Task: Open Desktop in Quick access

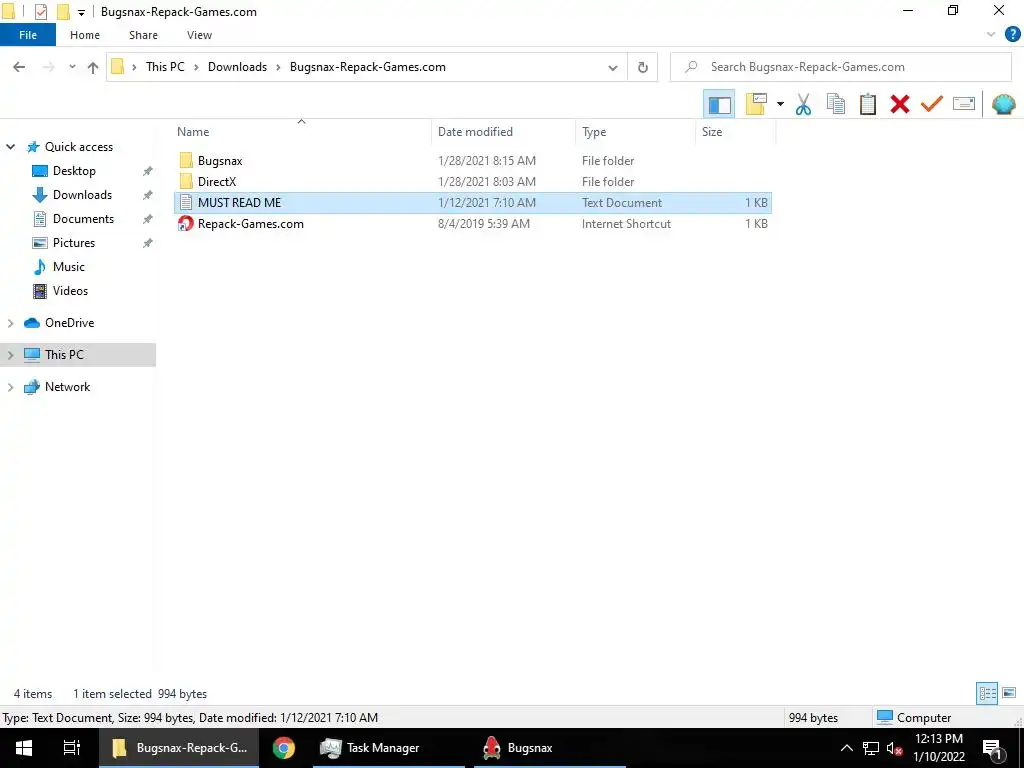Action: (74, 170)
